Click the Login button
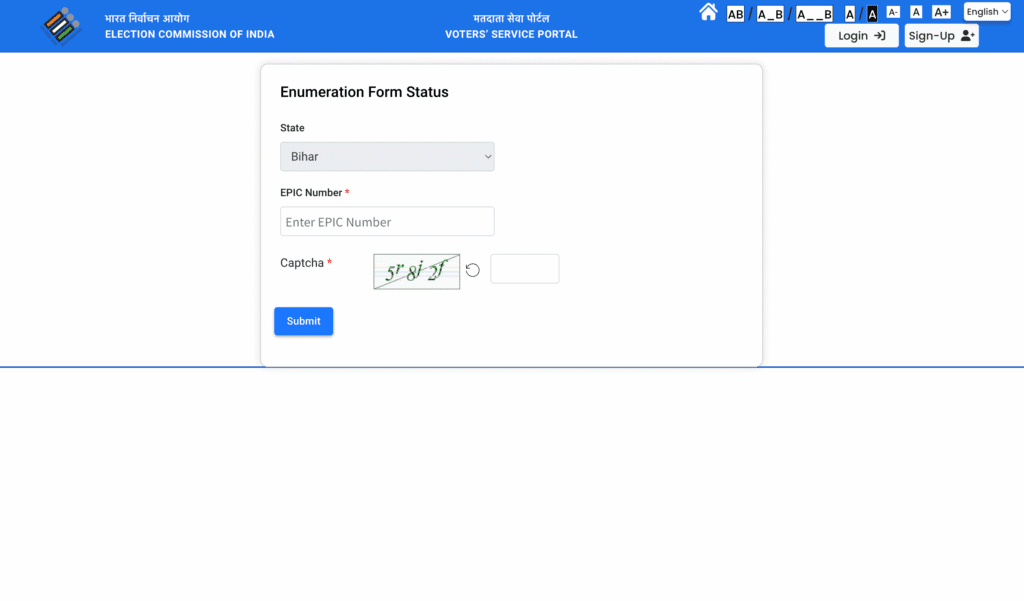The width and height of the screenshot is (1024, 601). 861,36
